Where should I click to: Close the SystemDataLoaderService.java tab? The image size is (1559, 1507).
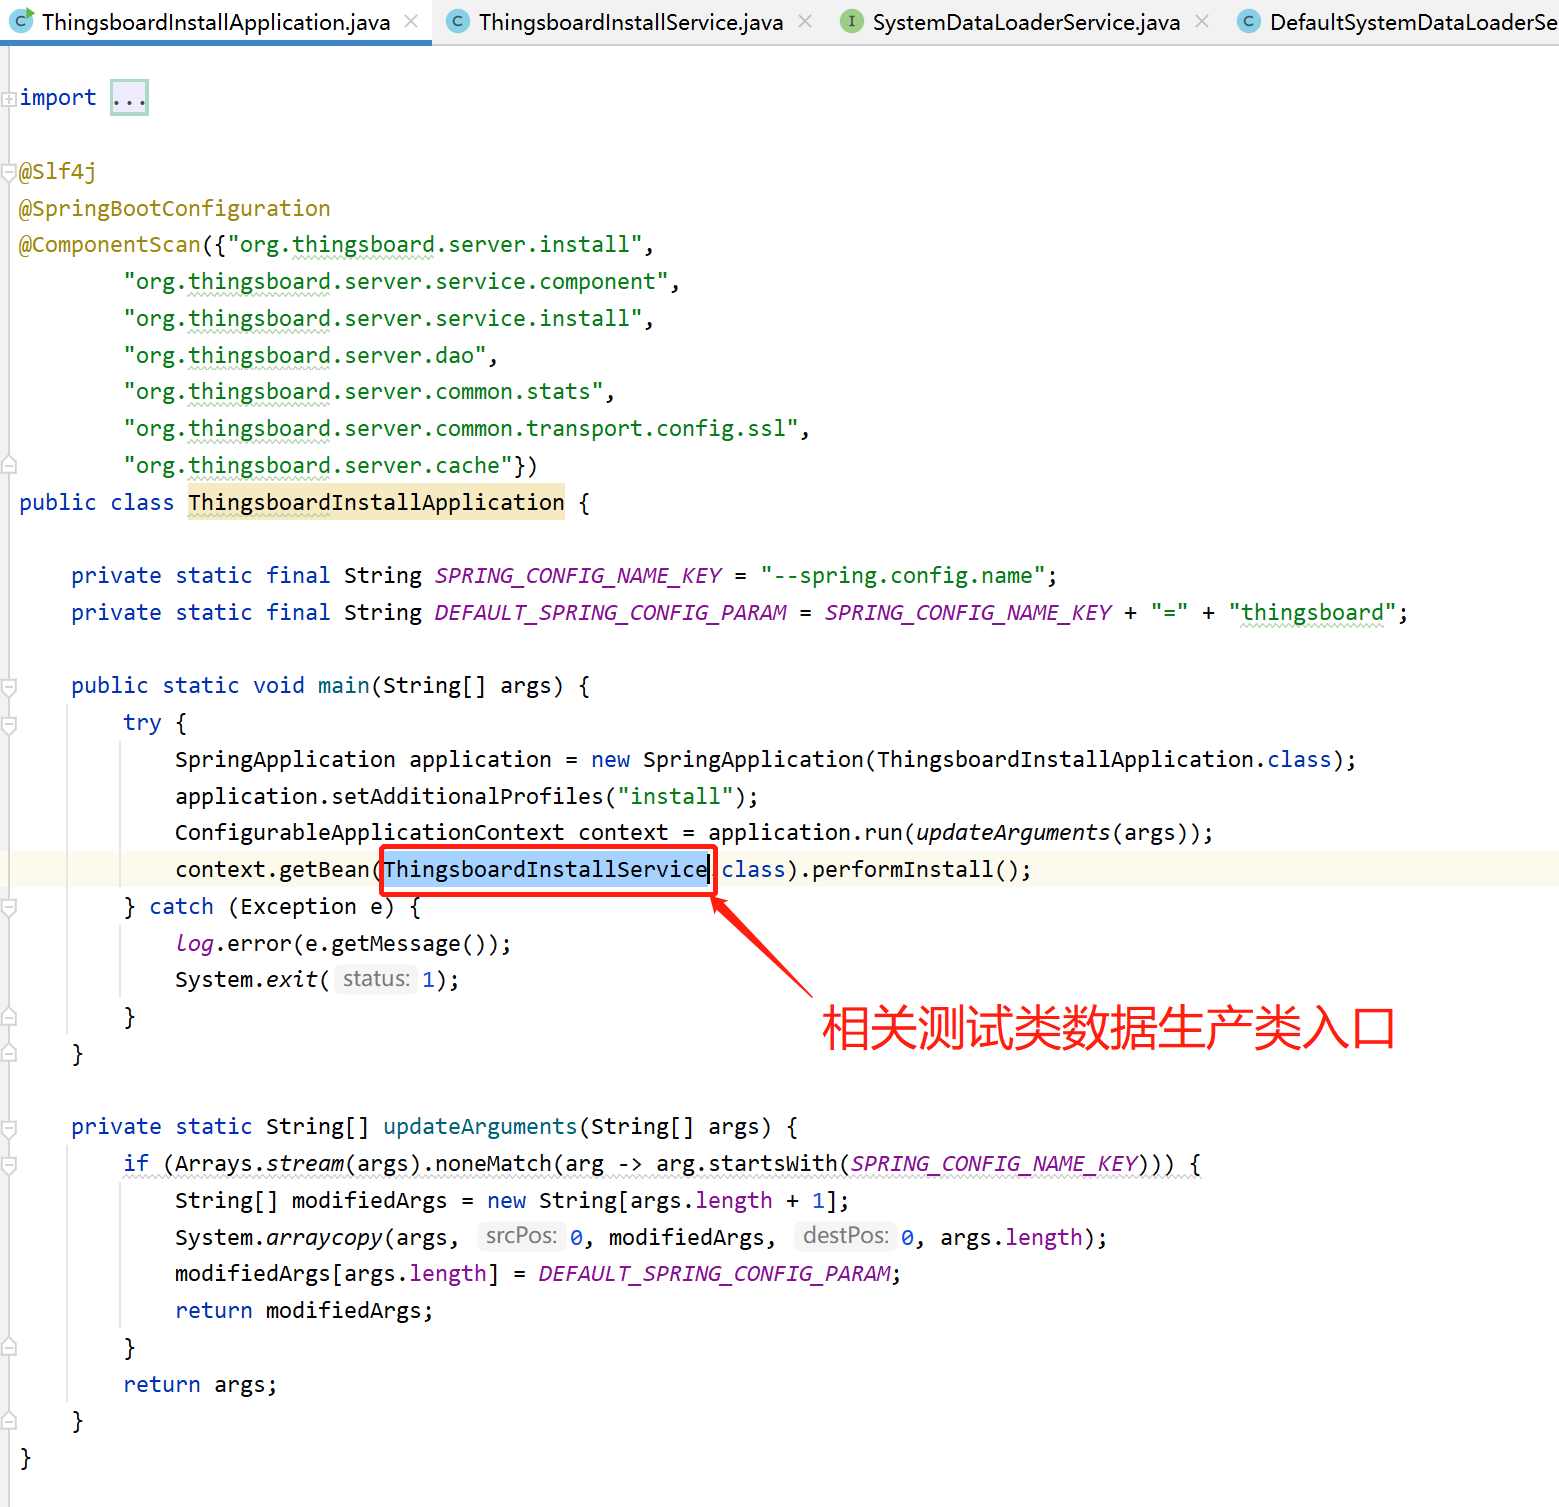click(1202, 21)
